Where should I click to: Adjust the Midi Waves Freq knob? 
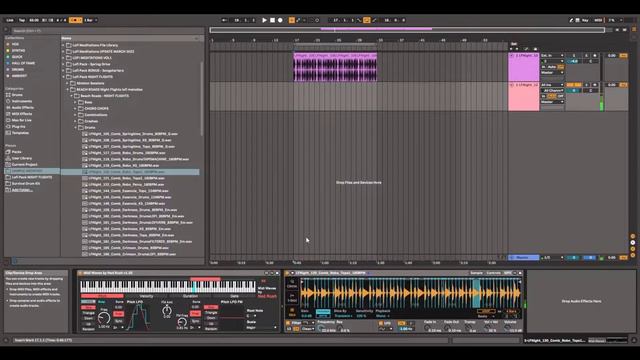(104, 317)
